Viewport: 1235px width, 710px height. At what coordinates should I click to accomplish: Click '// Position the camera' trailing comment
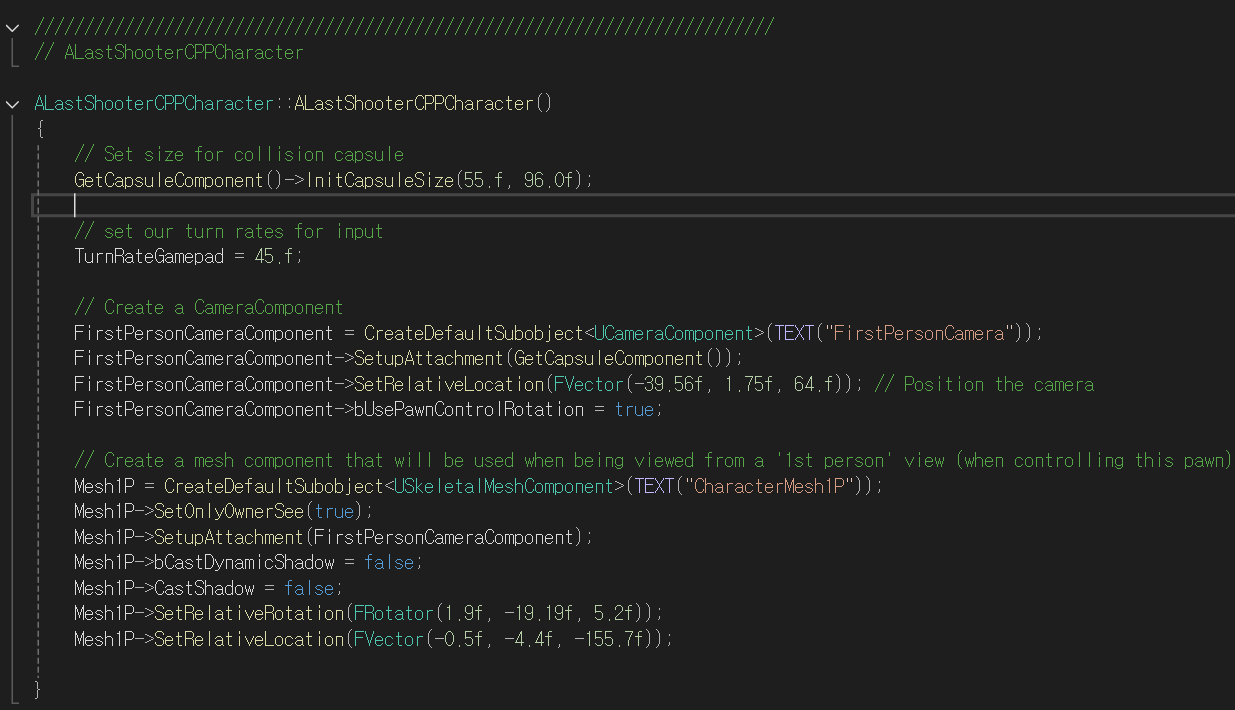[x=984, y=384]
